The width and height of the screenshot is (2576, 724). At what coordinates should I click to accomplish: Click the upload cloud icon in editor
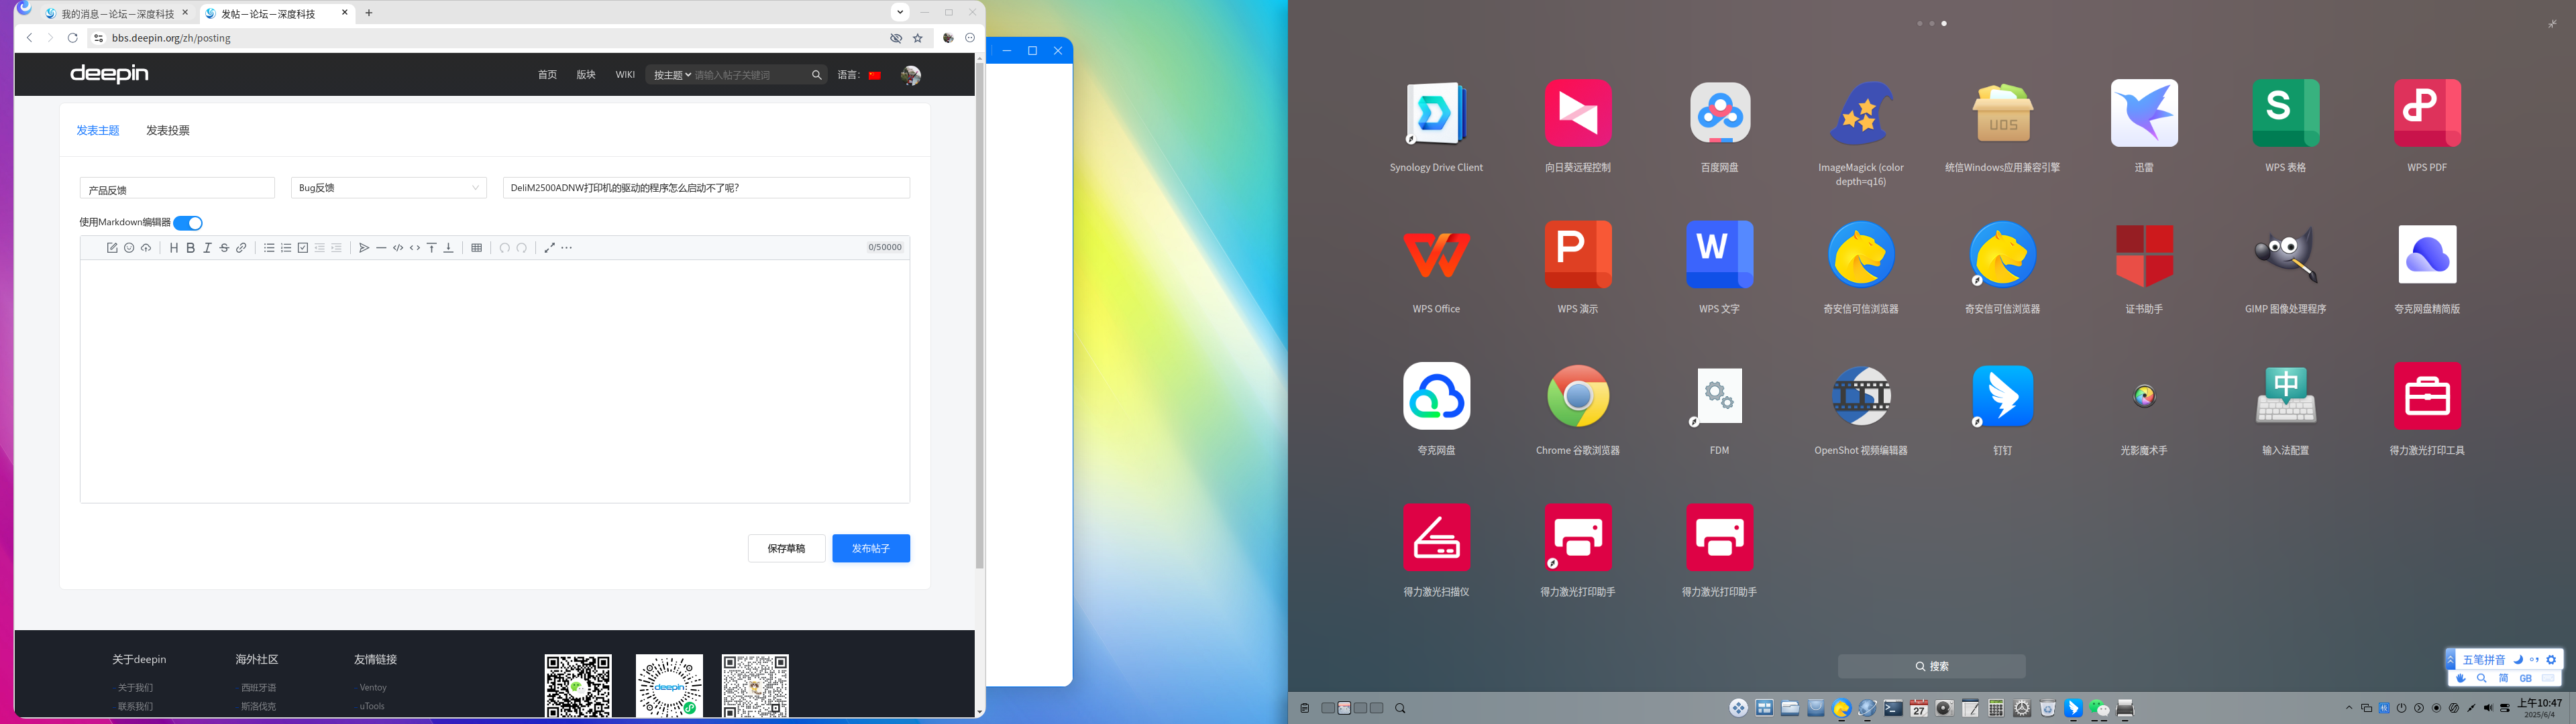click(146, 248)
